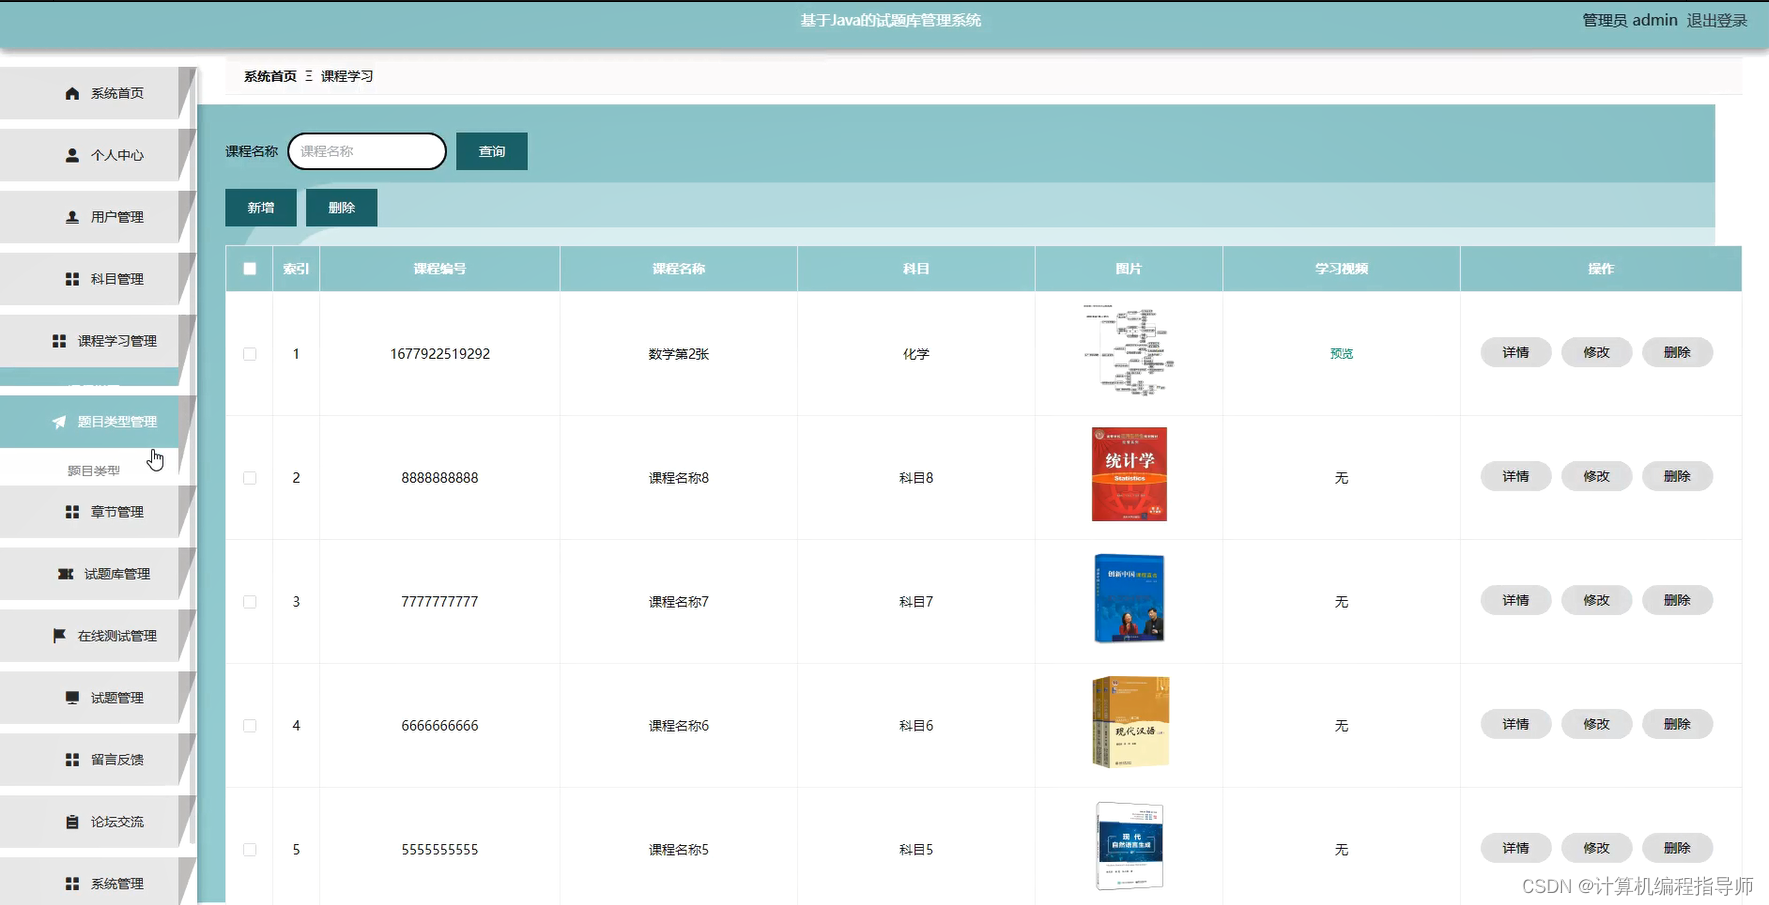Click the 删除 button above the table
Image resolution: width=1769 pixels, height=905 pixels.
[342, 207]
